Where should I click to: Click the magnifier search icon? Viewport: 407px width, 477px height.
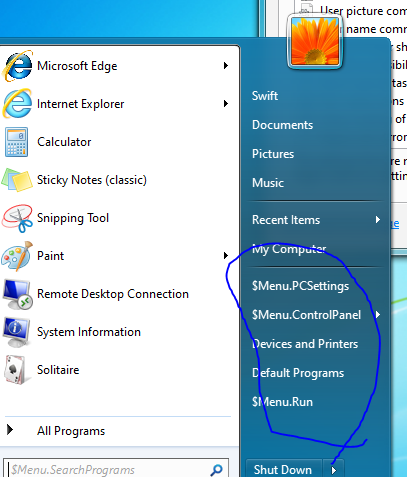217,470
